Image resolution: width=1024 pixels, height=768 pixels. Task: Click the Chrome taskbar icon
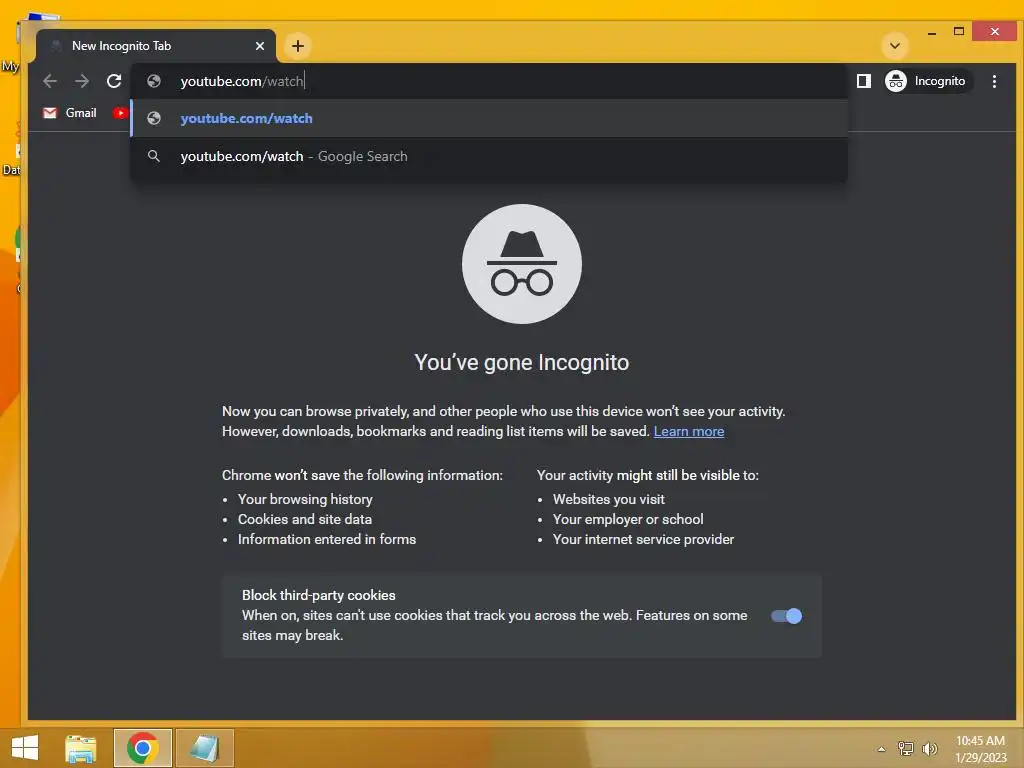pos(142,748)
